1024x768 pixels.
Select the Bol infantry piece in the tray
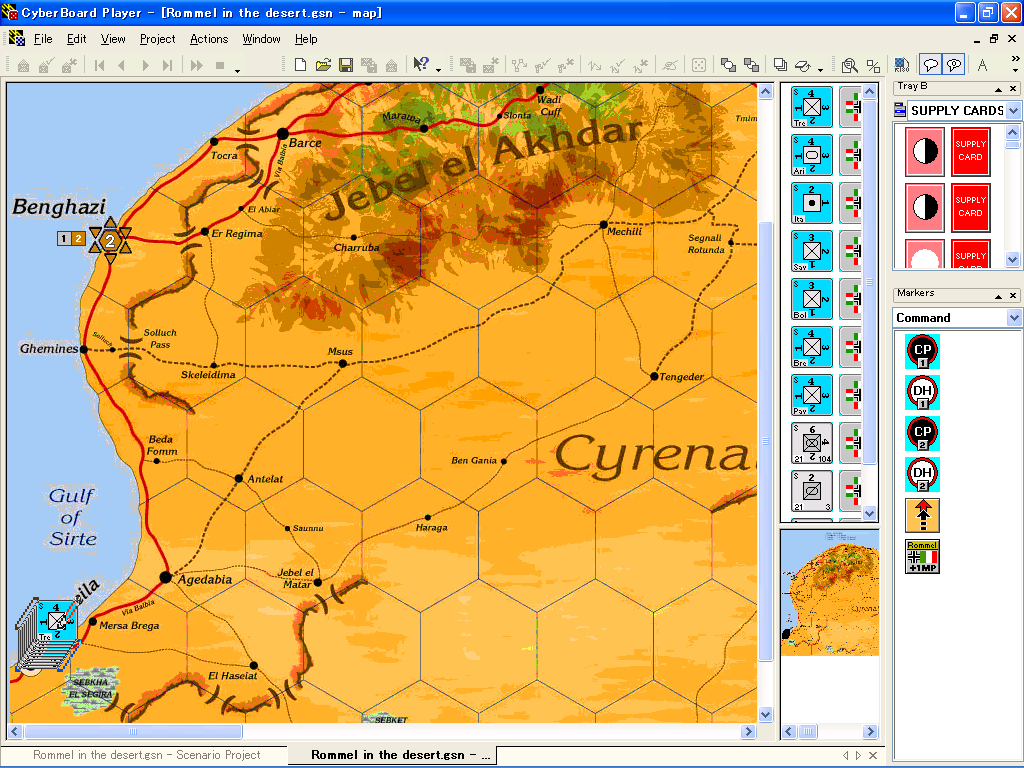tap(812, 298)
